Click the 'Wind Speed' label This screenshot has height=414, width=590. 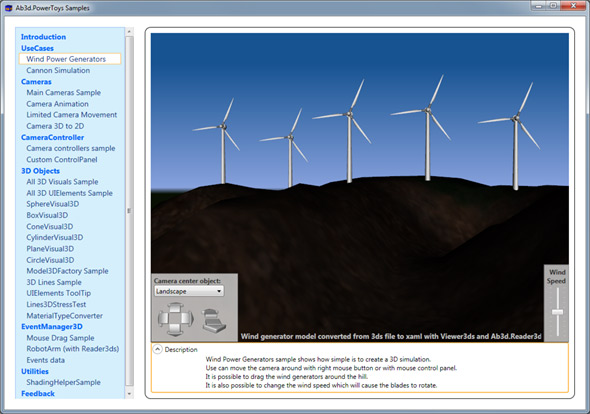557,276
